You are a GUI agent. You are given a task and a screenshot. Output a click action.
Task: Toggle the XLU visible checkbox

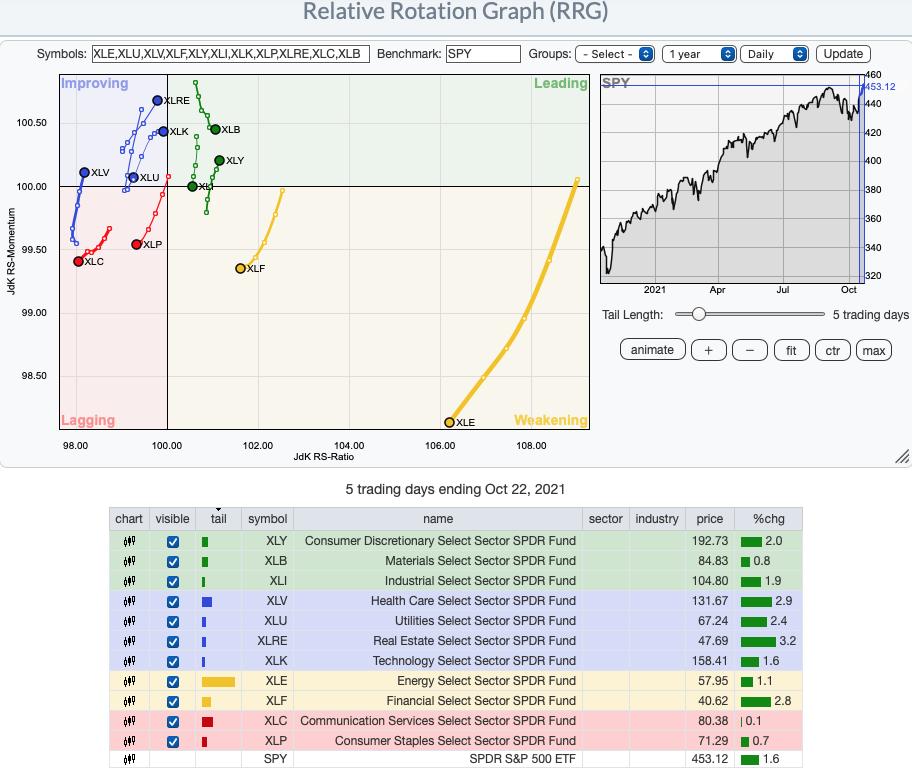[x=173, y=622]
